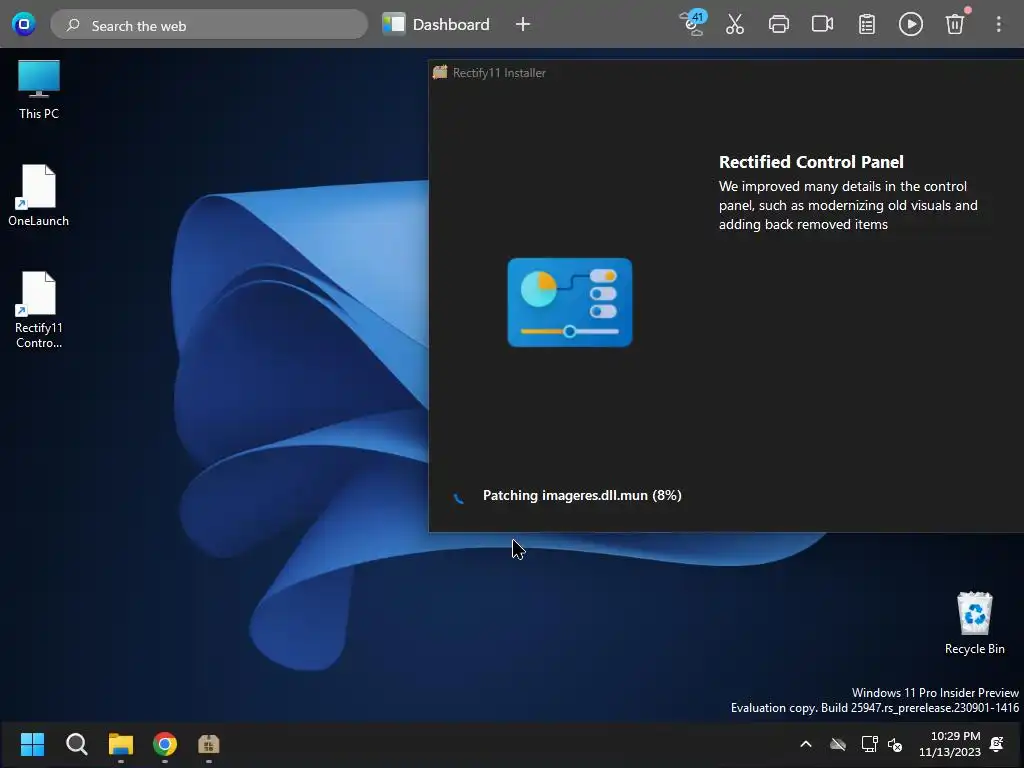Open the clock showing 10:29 PM

[950, 744]
